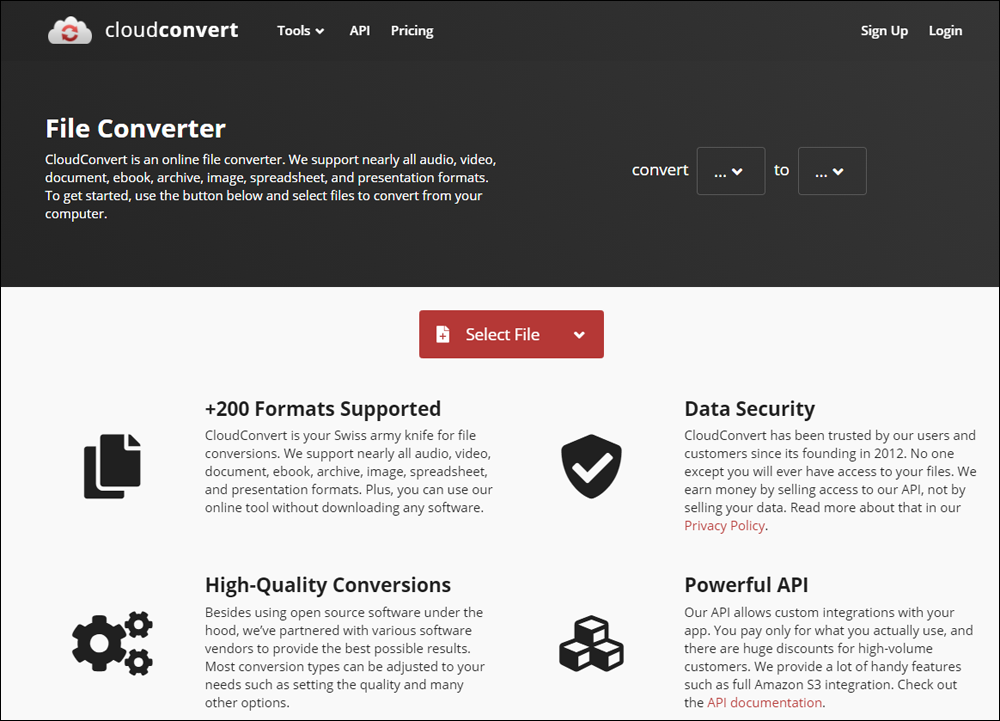Expand the Select File source options arrow

pyautogui.click(x=579, y=335)
